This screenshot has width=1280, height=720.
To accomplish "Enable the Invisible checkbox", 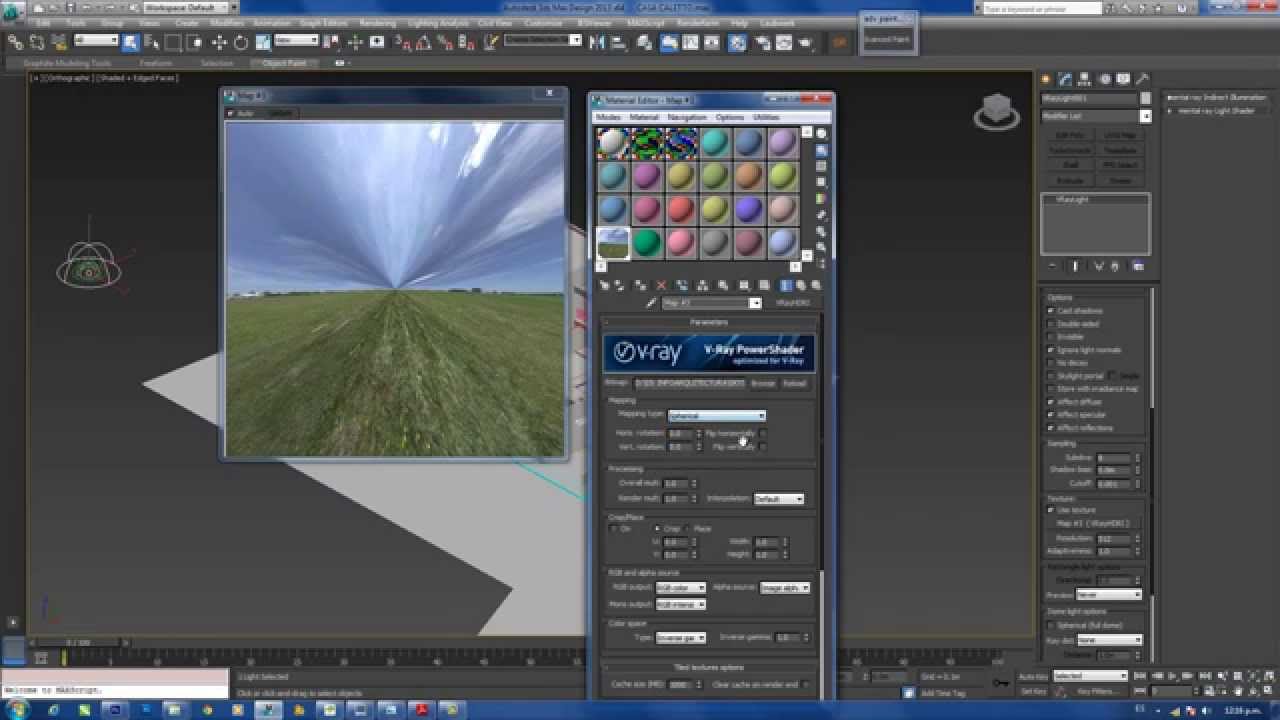I will pos(1050,337).
